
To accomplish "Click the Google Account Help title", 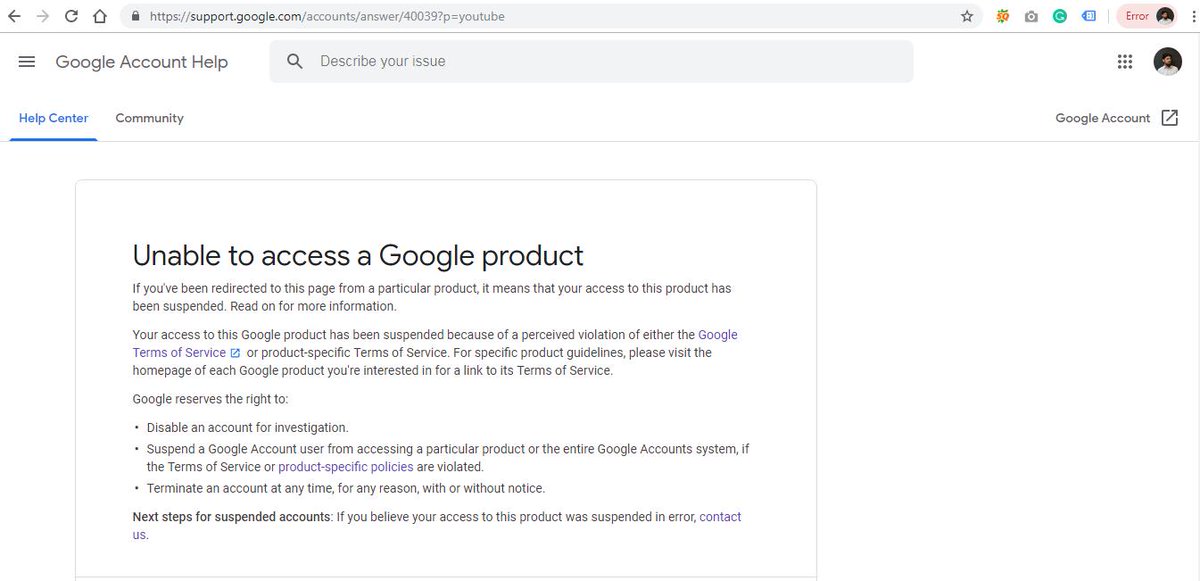I will [142, 62].
